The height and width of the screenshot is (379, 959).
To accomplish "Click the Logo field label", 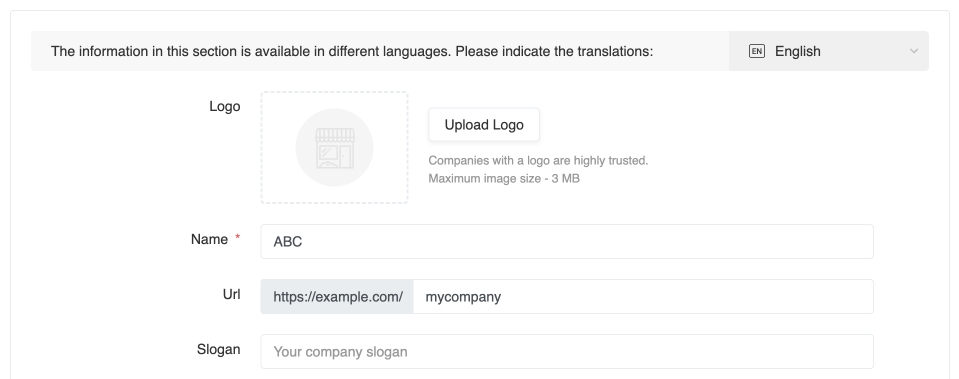I will [x=224, y=106].
